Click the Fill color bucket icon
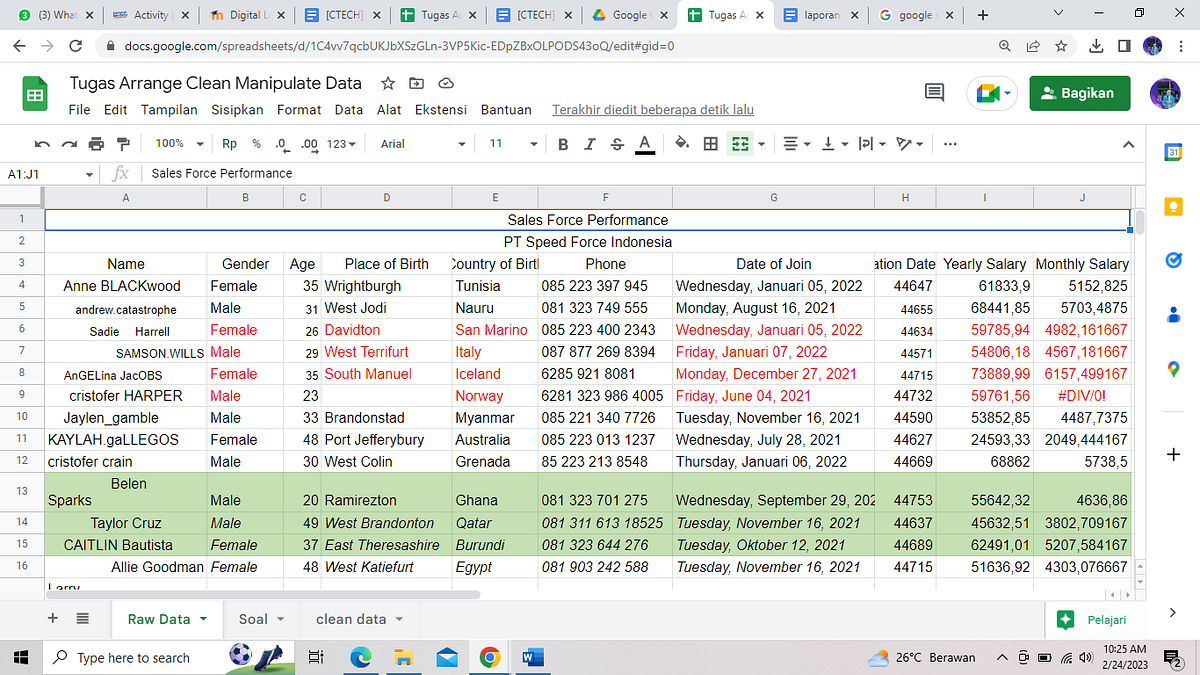 (682, 143)
